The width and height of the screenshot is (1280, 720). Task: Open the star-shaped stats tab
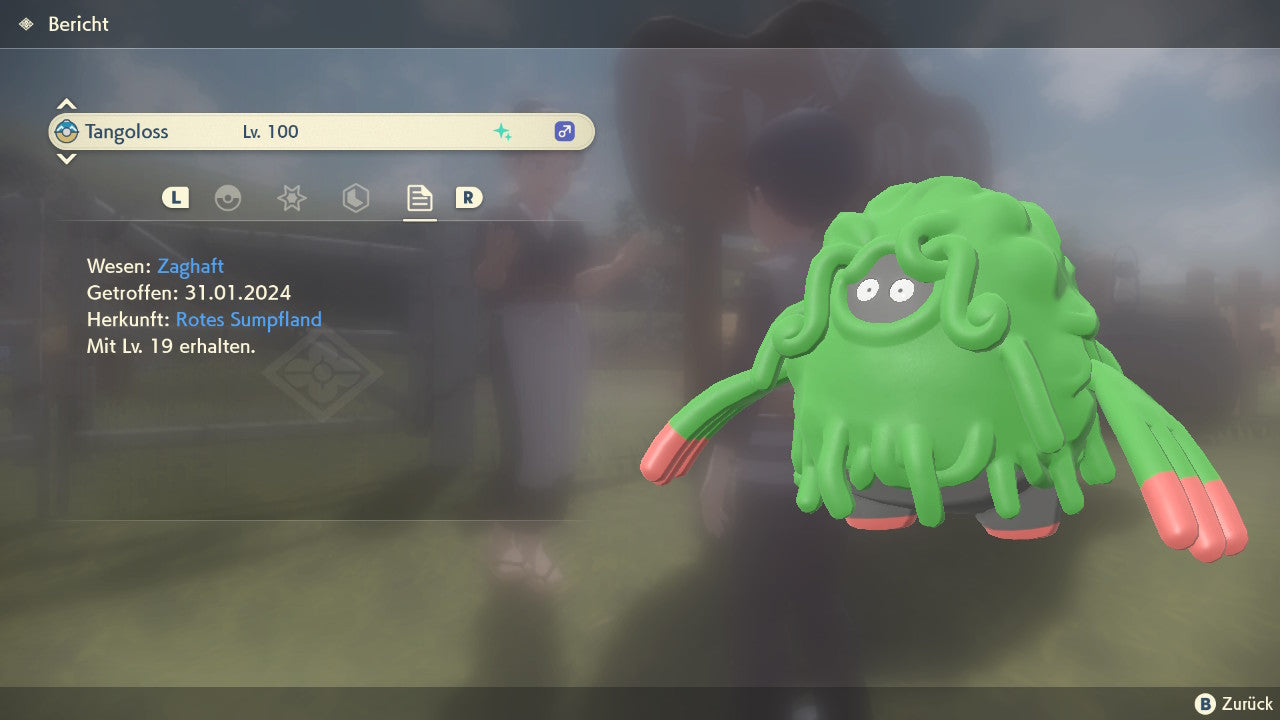291,198
